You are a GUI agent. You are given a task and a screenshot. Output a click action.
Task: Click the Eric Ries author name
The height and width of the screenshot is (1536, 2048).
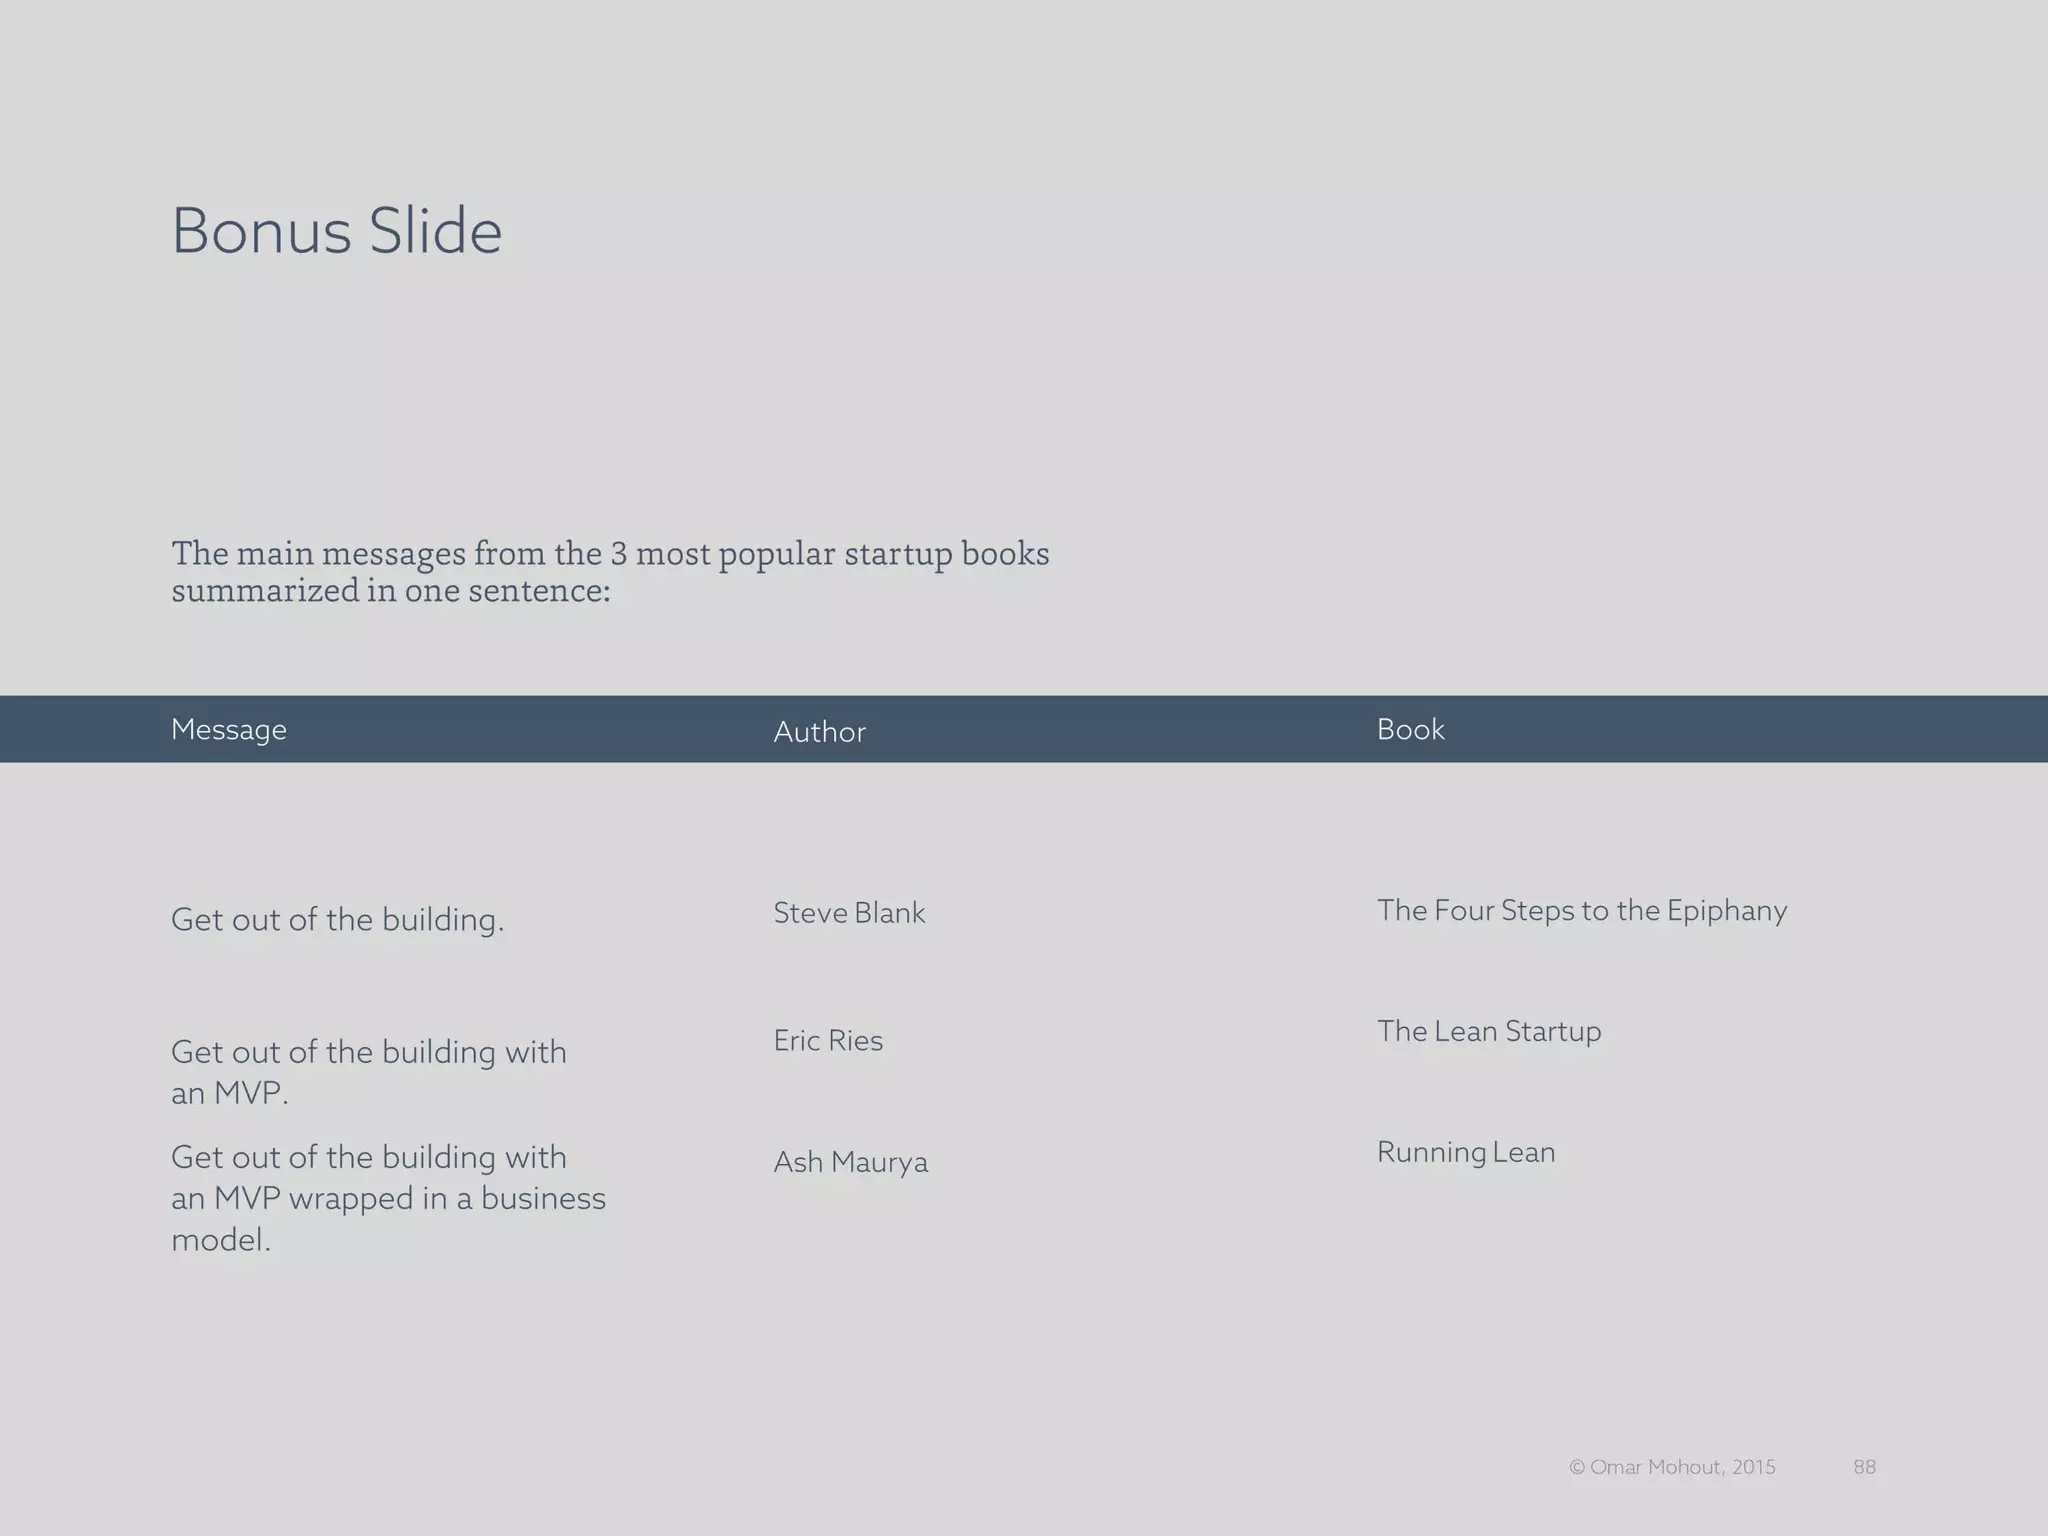click(x=828, y=1040)
